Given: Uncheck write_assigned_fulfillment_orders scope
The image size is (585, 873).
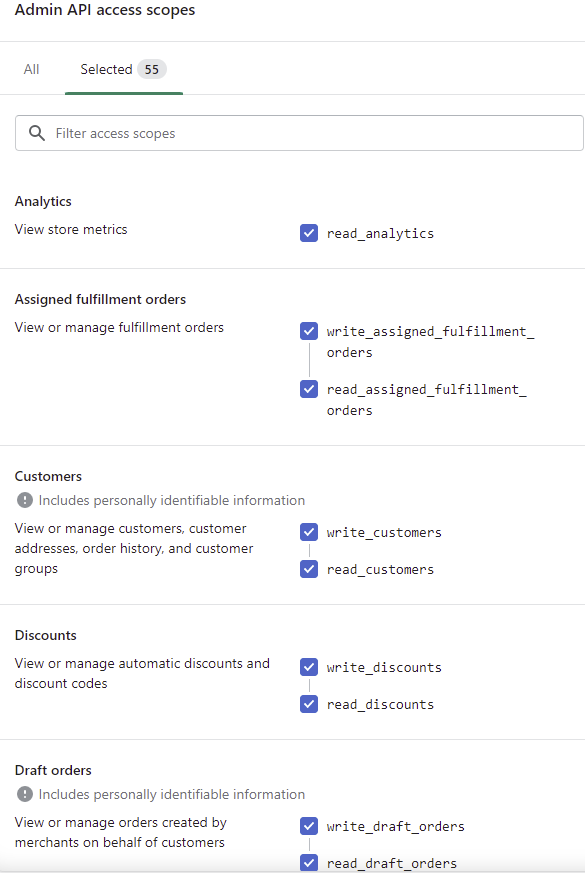Looking at the screenshot, I should [x=309, y=331].
